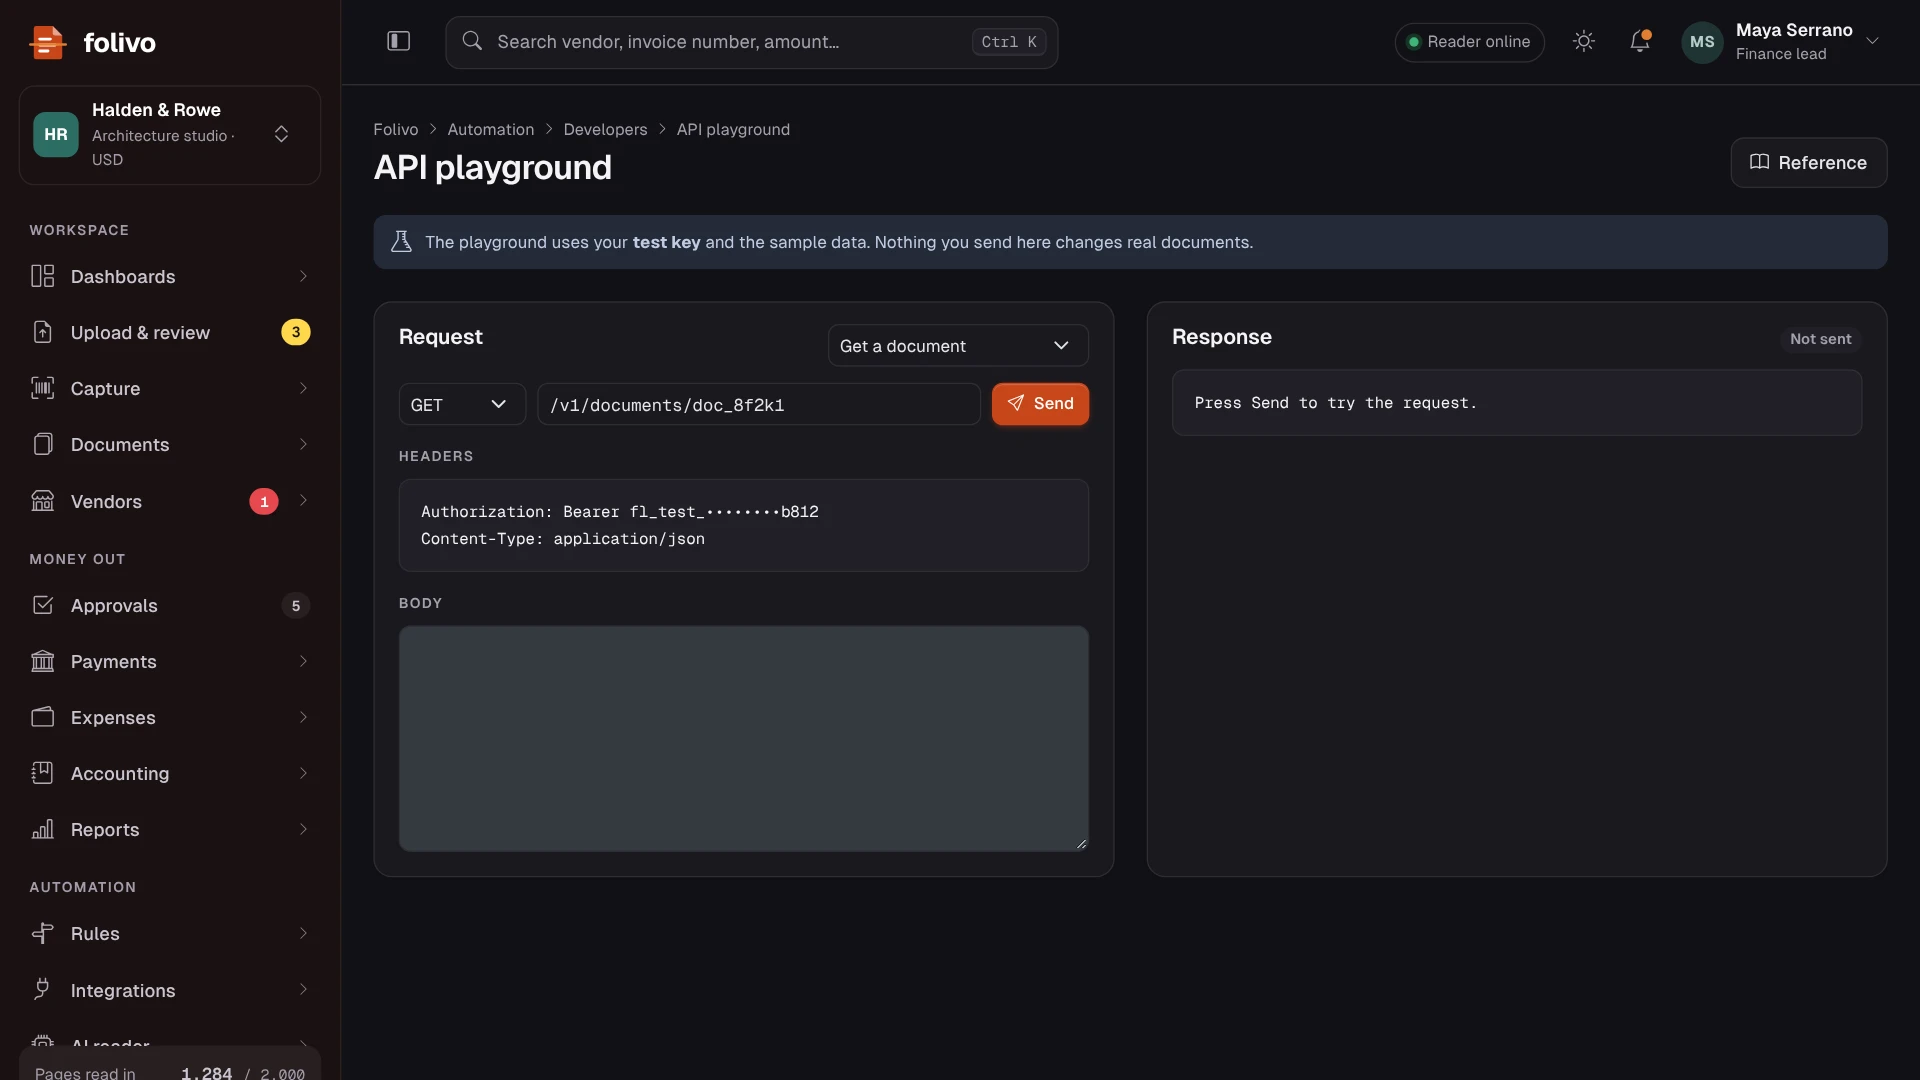Screen dimensions: 1920x1080
Task: Send the API request
Action: coord(1040,404)
